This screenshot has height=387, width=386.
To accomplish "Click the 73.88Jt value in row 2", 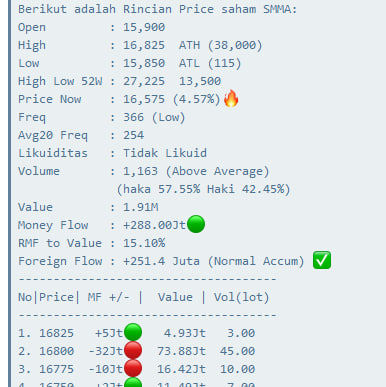I will 181,351.
